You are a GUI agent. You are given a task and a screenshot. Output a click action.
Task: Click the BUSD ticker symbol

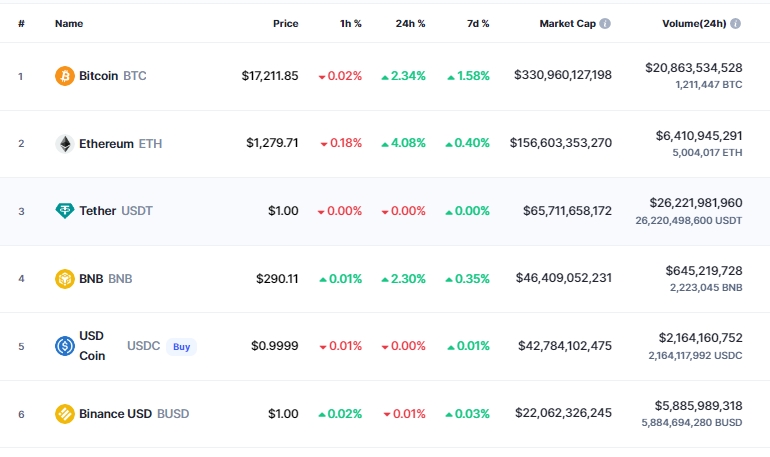coord(173,414)
